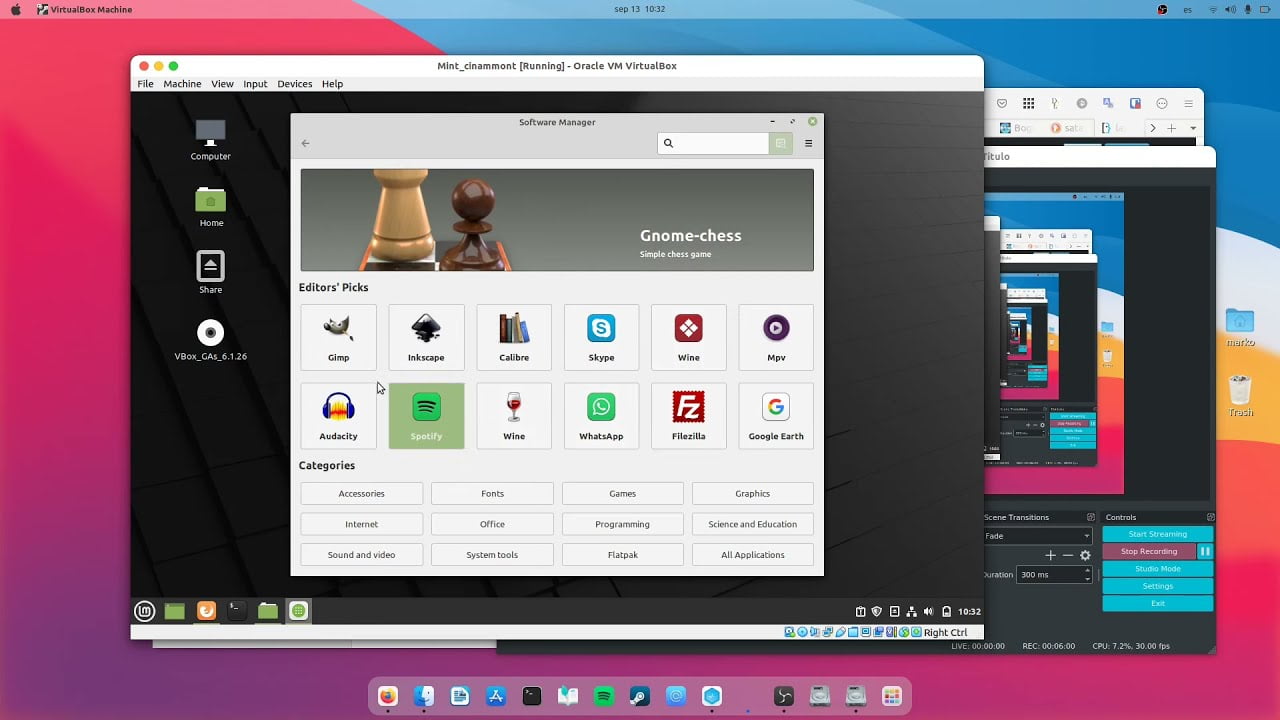Show All Applications category
The height and width of the screenshot is (720, 1280).
(x=753, y=554)
